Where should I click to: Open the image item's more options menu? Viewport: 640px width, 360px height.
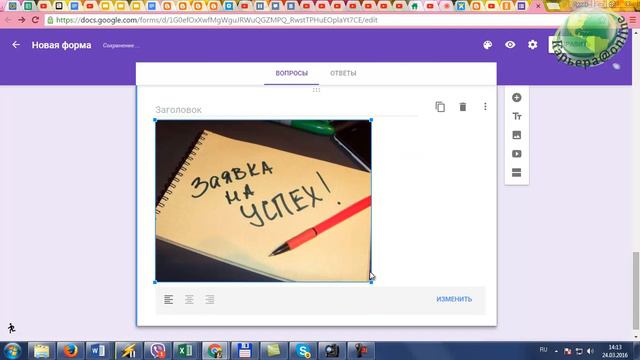tap(485, 107)
